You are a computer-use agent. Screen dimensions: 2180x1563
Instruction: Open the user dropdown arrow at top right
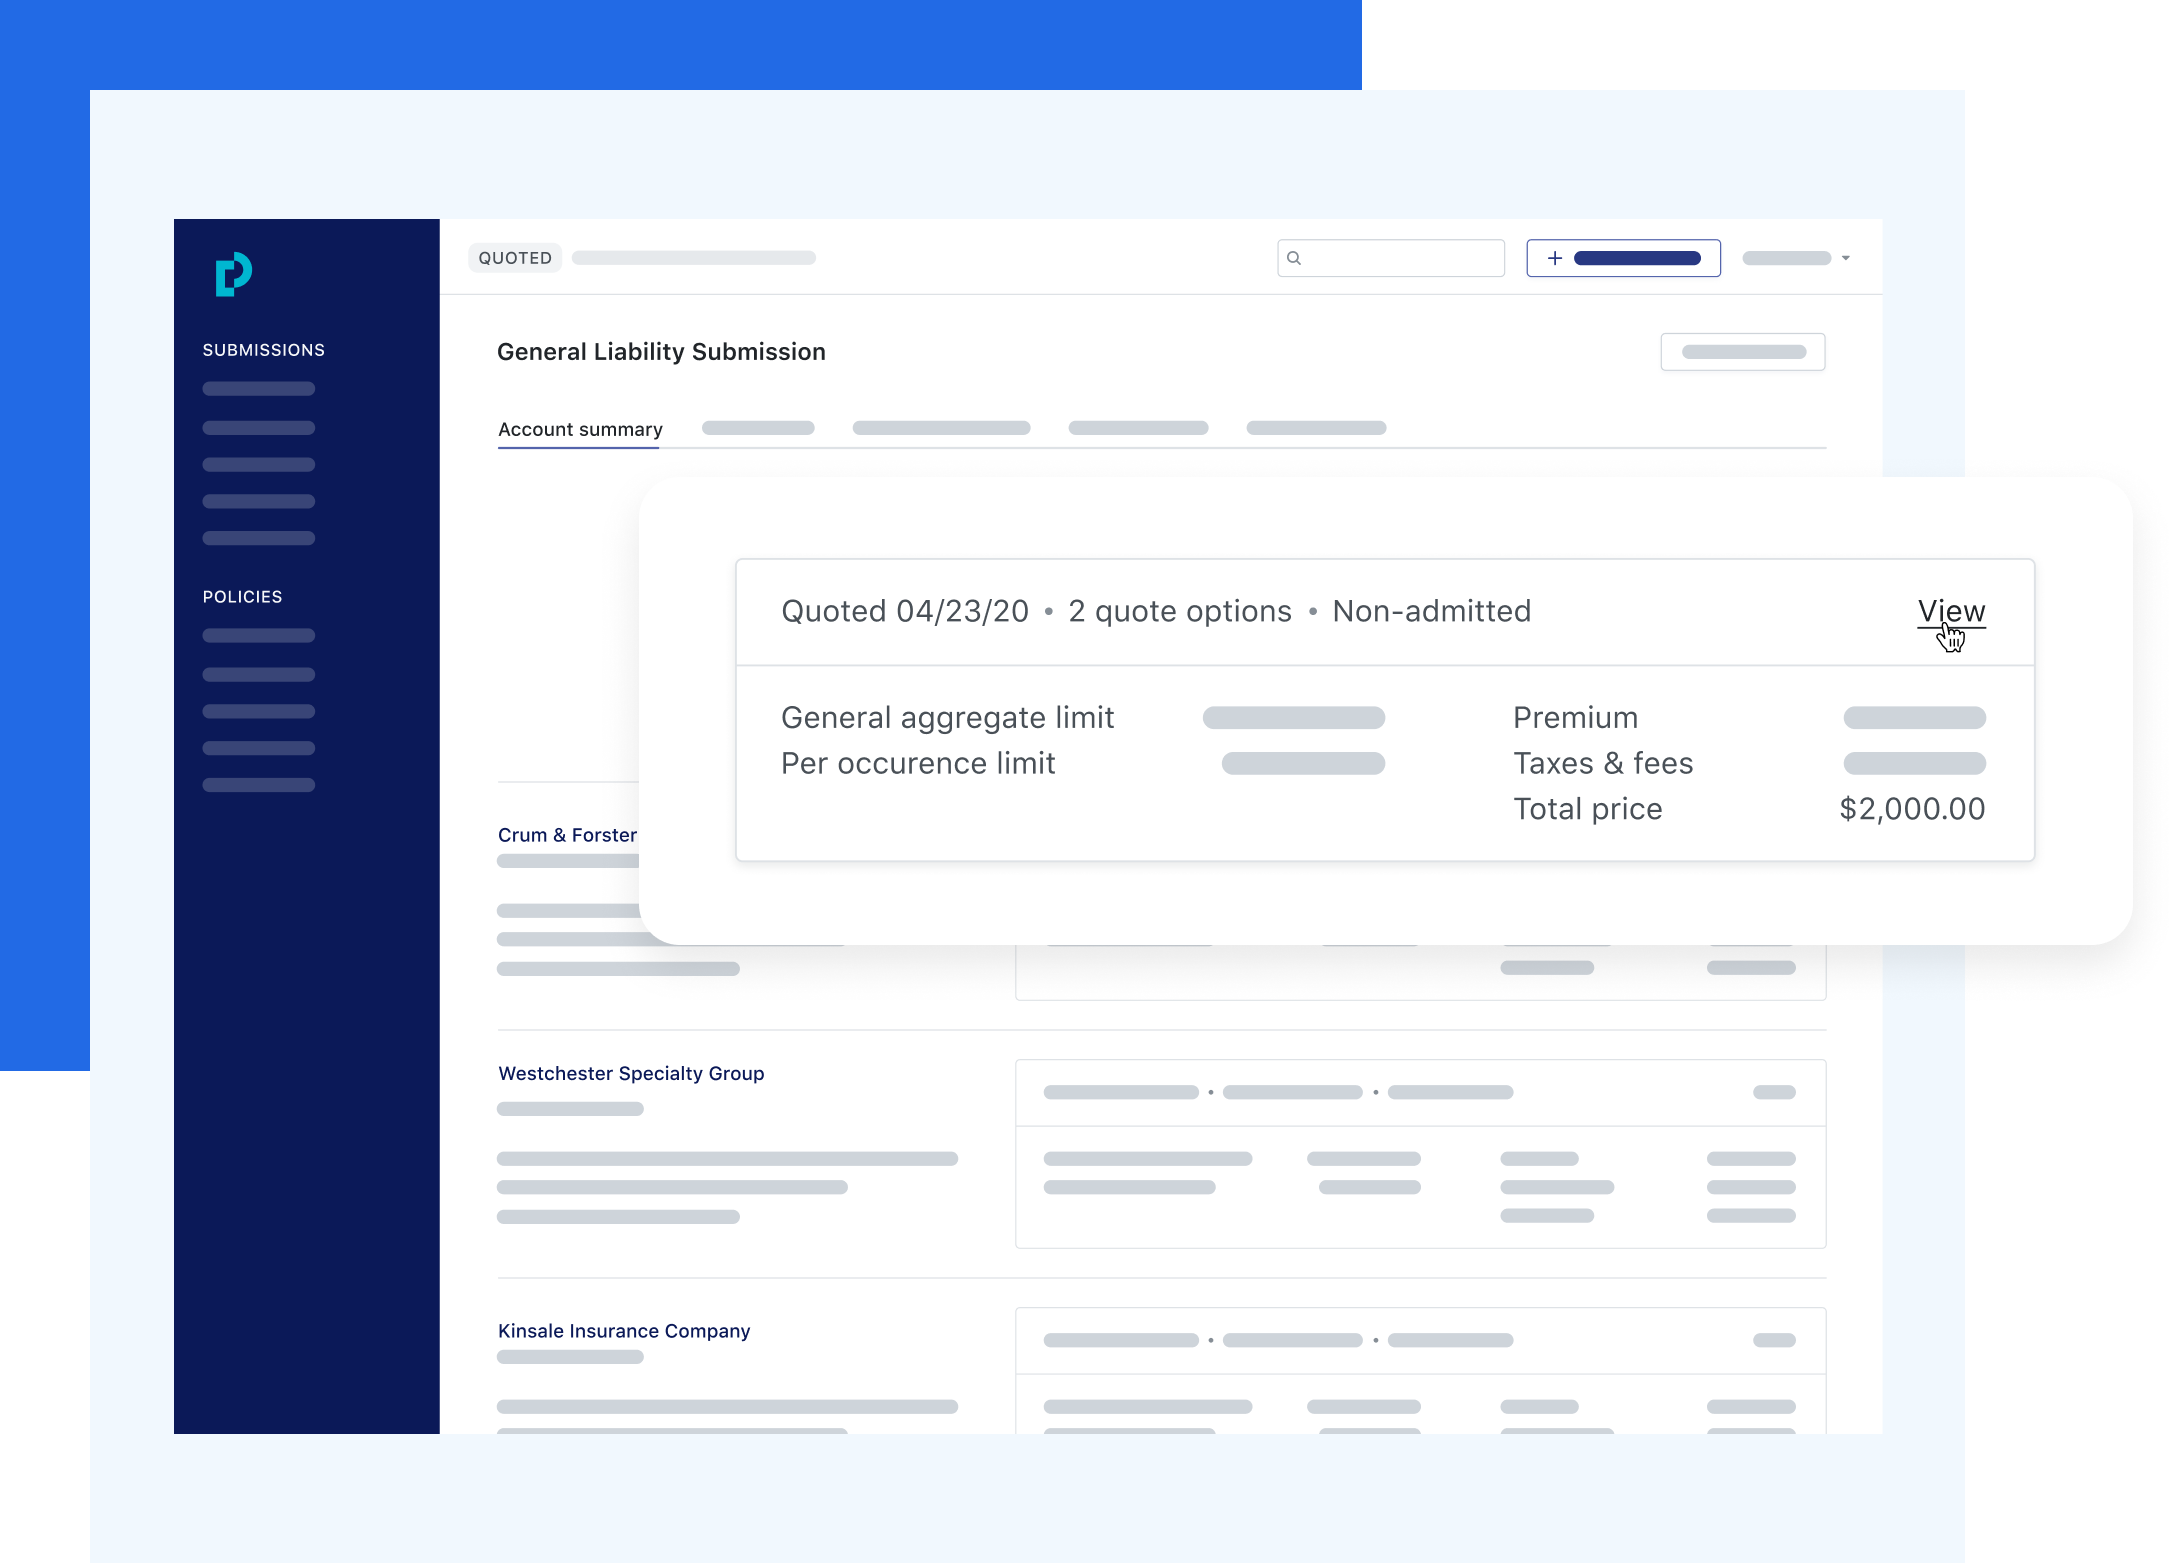(1846, 258)
